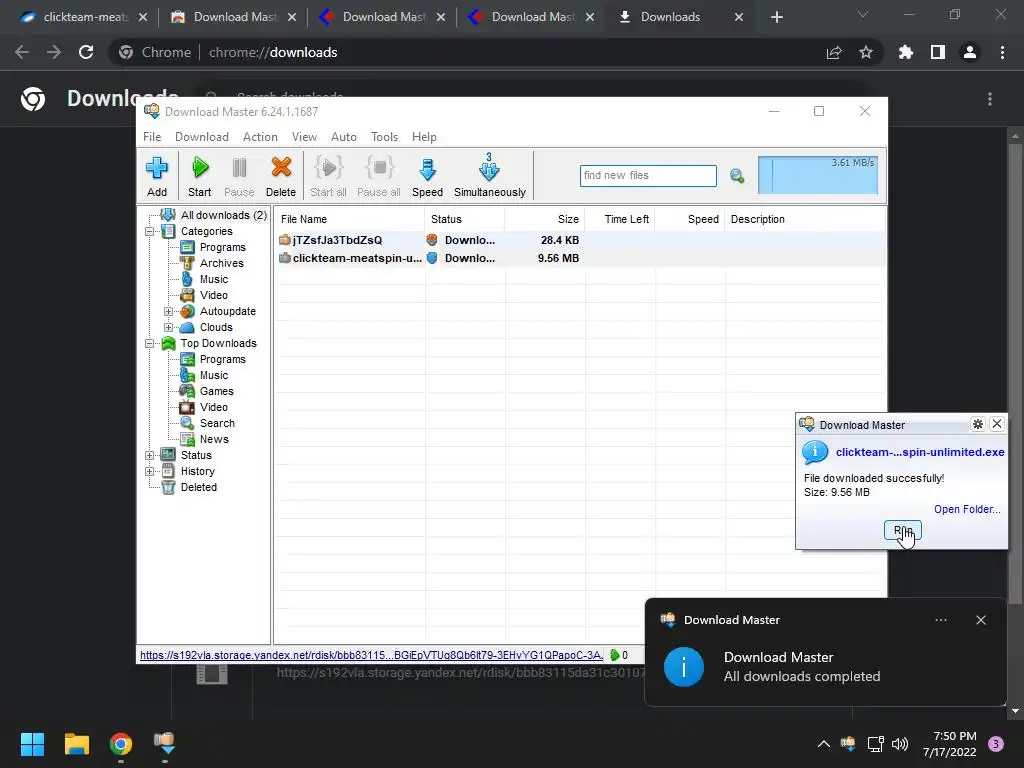Select Music under Top Downloads

tap(214, 375)
